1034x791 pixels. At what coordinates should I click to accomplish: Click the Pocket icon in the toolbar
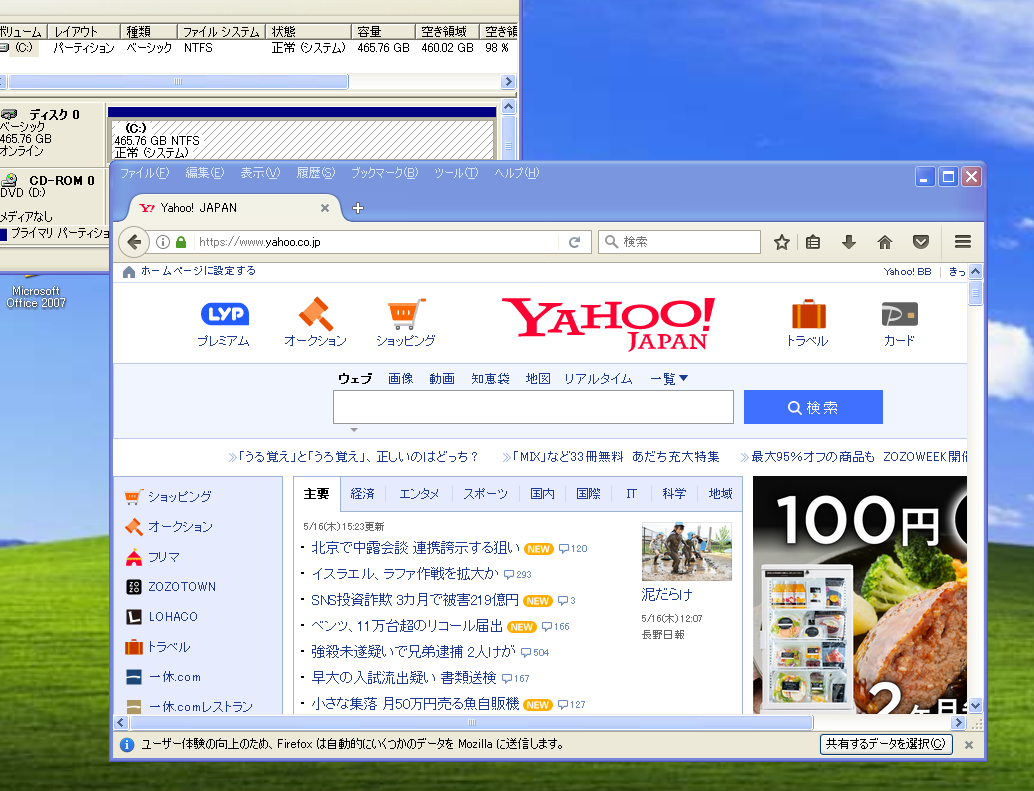coord(921,242)
